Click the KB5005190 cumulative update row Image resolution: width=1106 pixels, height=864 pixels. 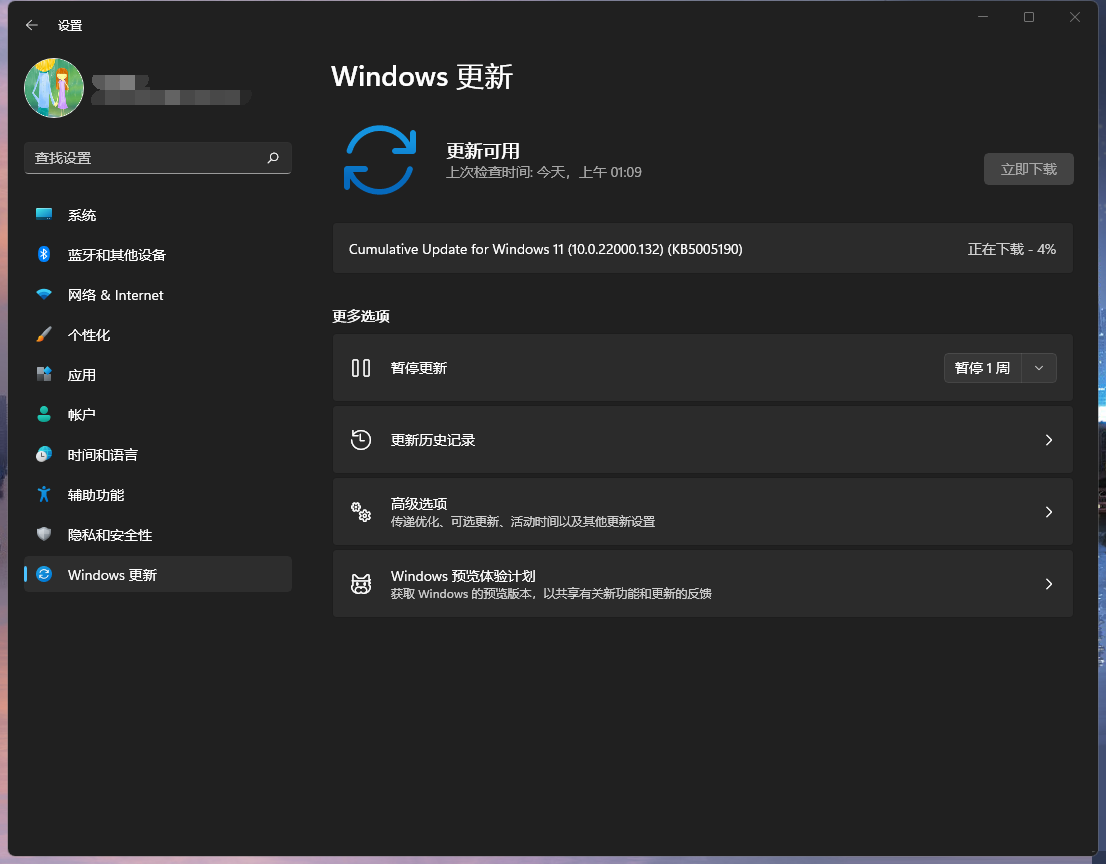click(703, 248)
